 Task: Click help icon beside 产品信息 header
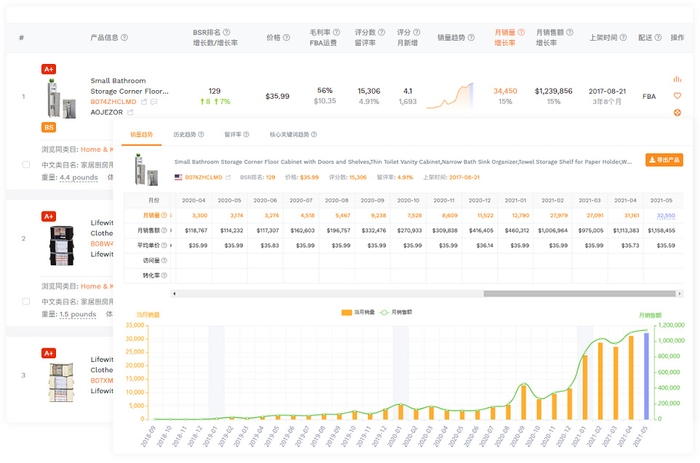pyautogui.click(x=125, y=38)
